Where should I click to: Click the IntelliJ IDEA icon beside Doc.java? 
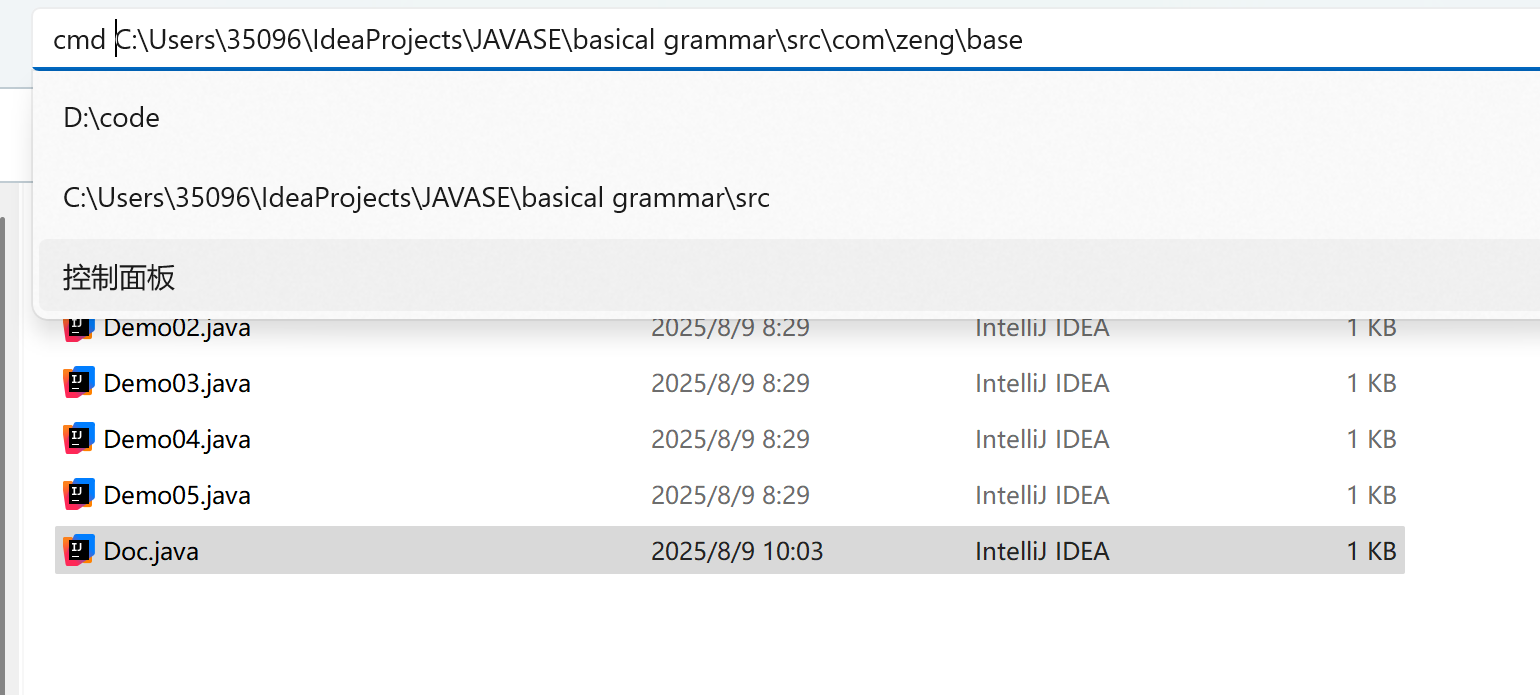(78, 550)
